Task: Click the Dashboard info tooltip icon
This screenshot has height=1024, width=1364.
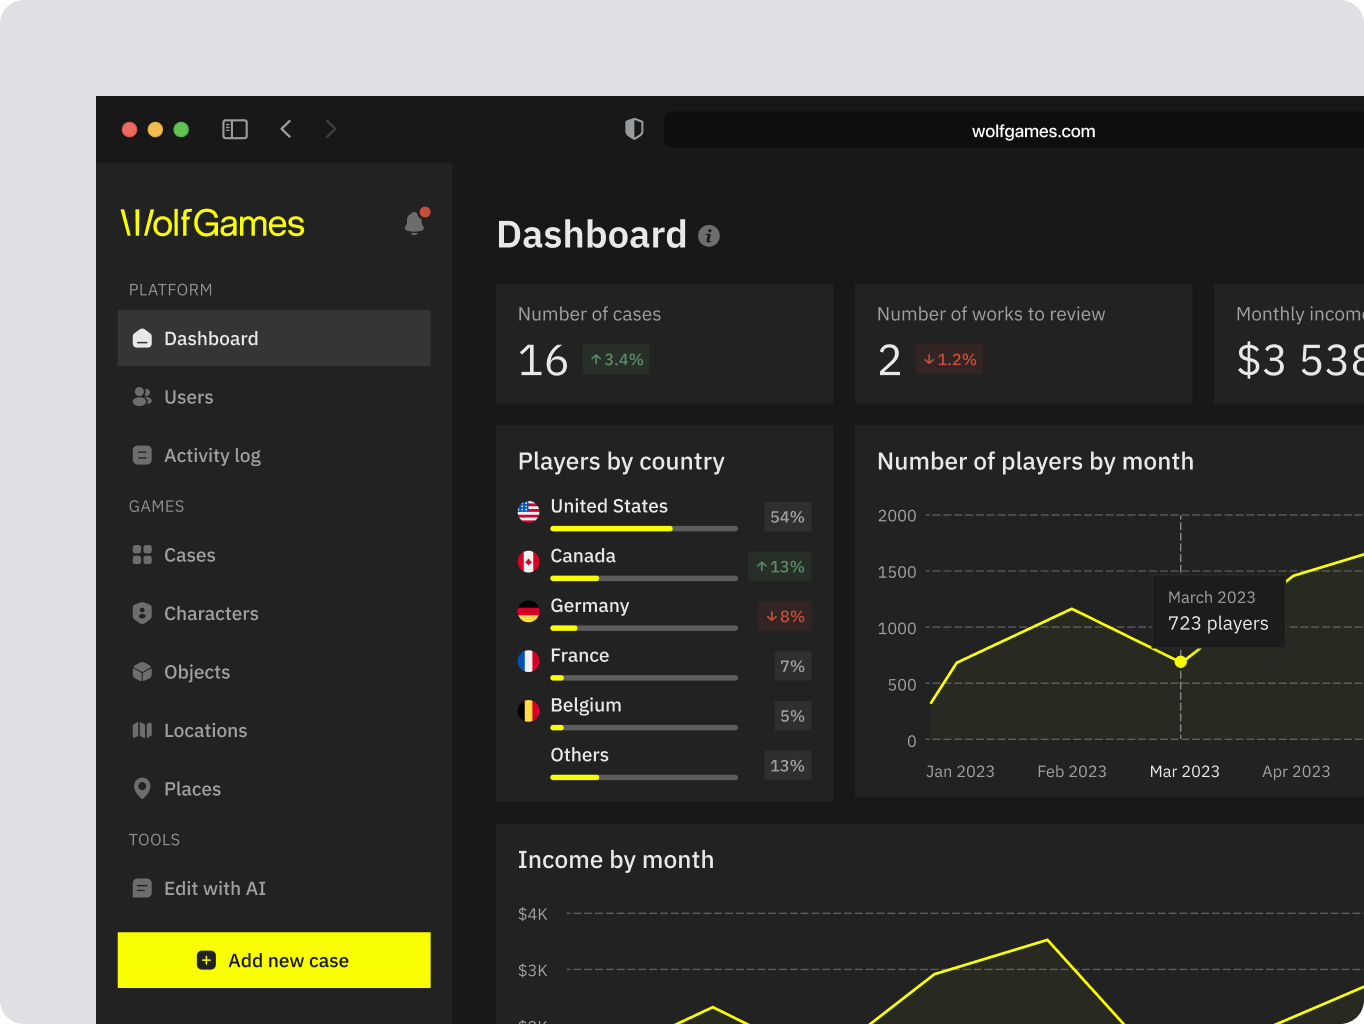Action: coord(710,237)
